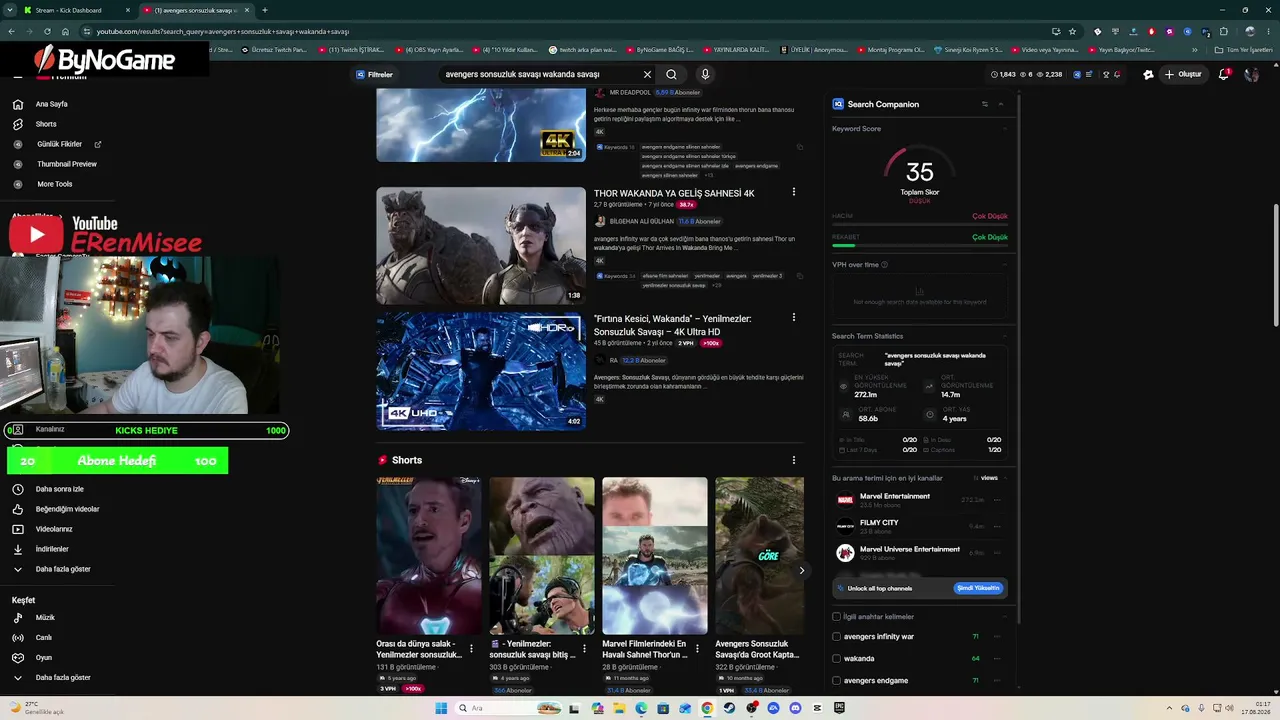
Task: Open Daha sonra izle watch later
Action: (60, 489)
